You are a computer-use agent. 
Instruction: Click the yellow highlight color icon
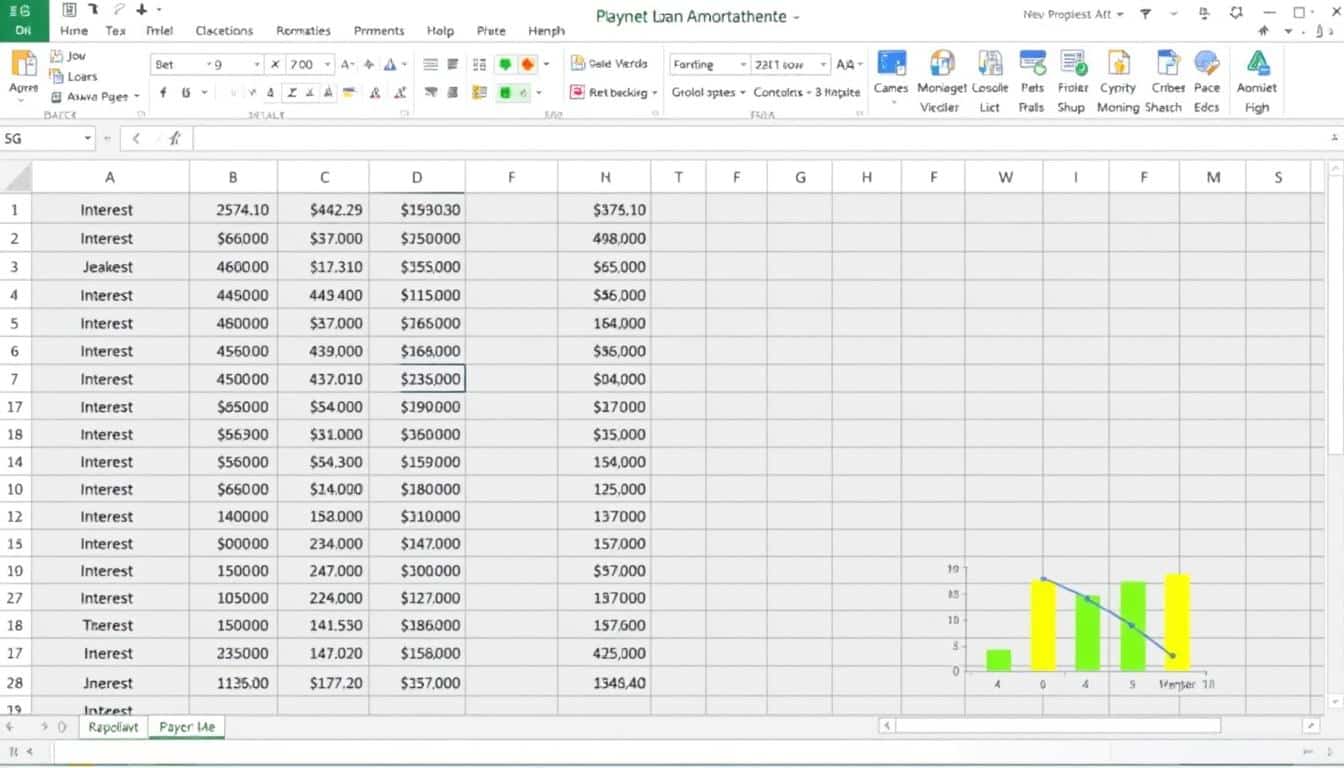click(349, 92)
